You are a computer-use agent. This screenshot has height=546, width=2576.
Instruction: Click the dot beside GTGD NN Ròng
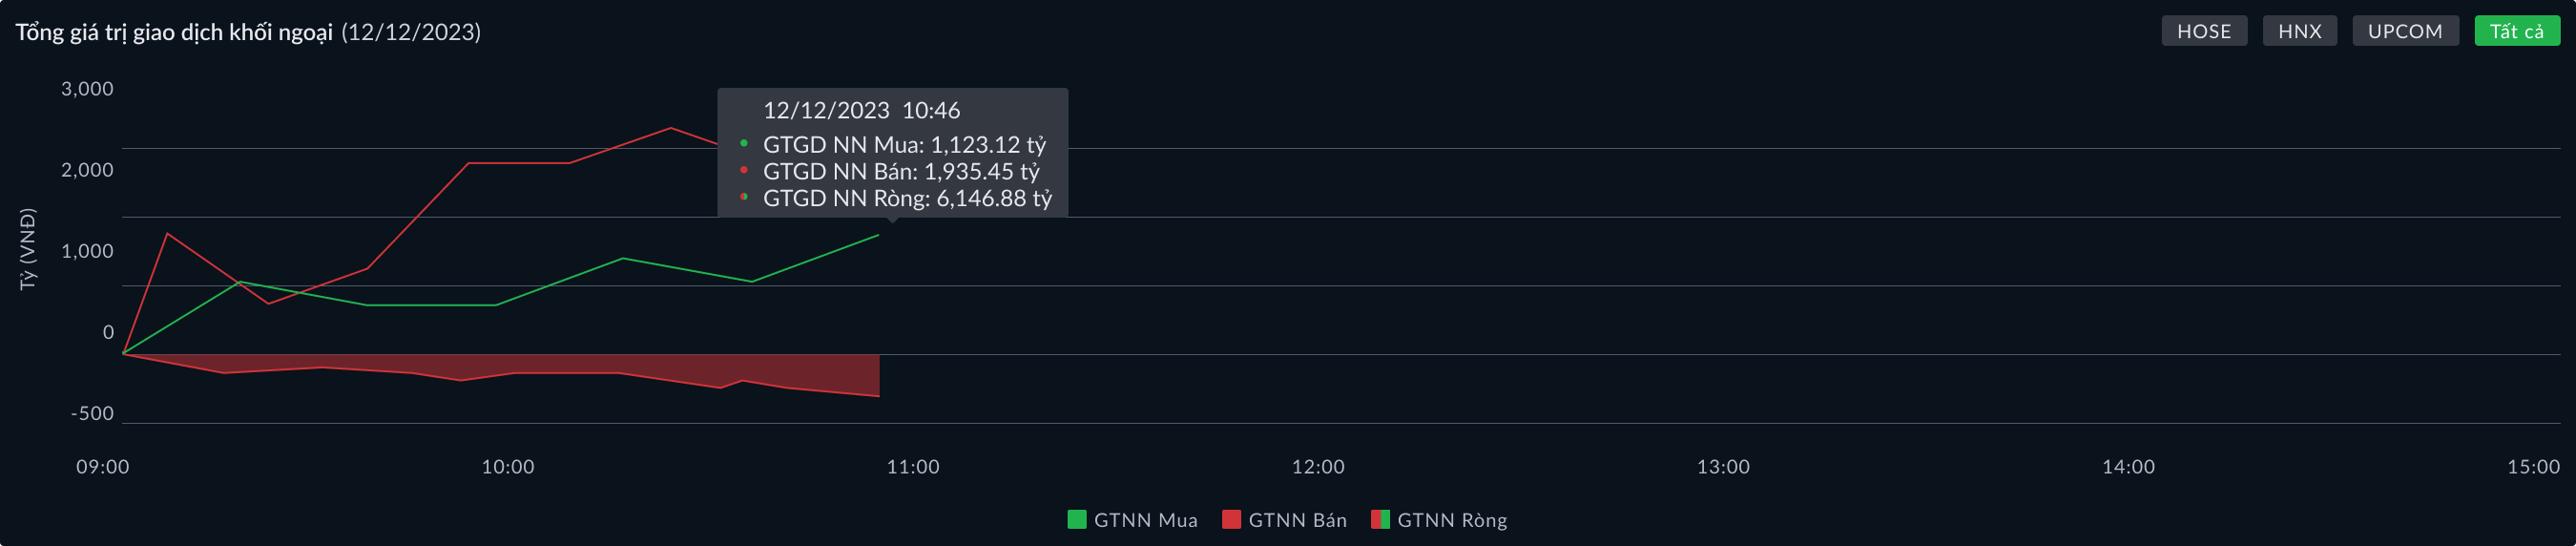tap(744, 197)
